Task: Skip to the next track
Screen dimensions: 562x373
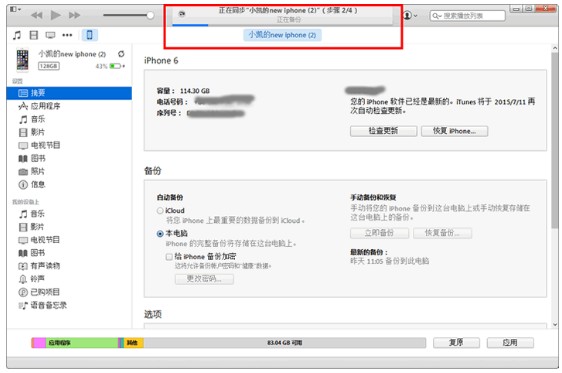Action: [74, 15]
